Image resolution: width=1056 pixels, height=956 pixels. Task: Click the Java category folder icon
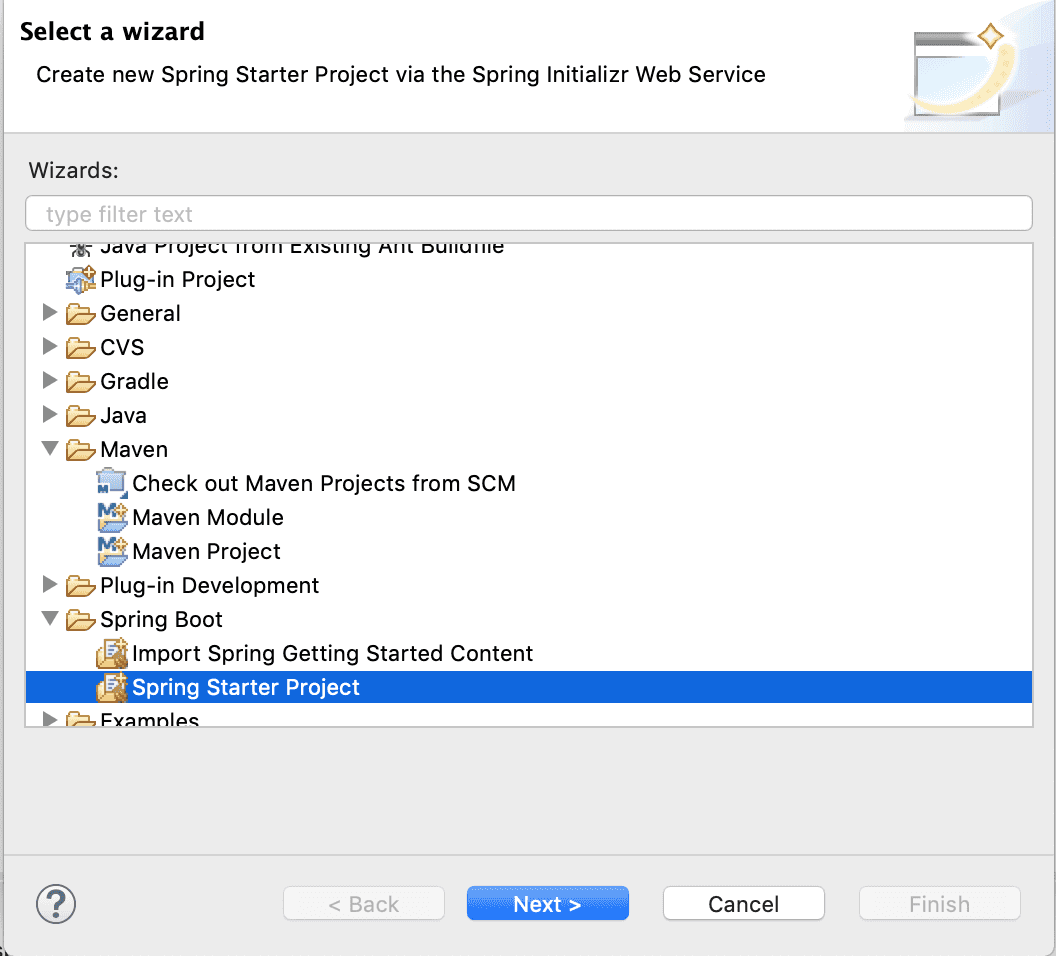coord(81,415)
